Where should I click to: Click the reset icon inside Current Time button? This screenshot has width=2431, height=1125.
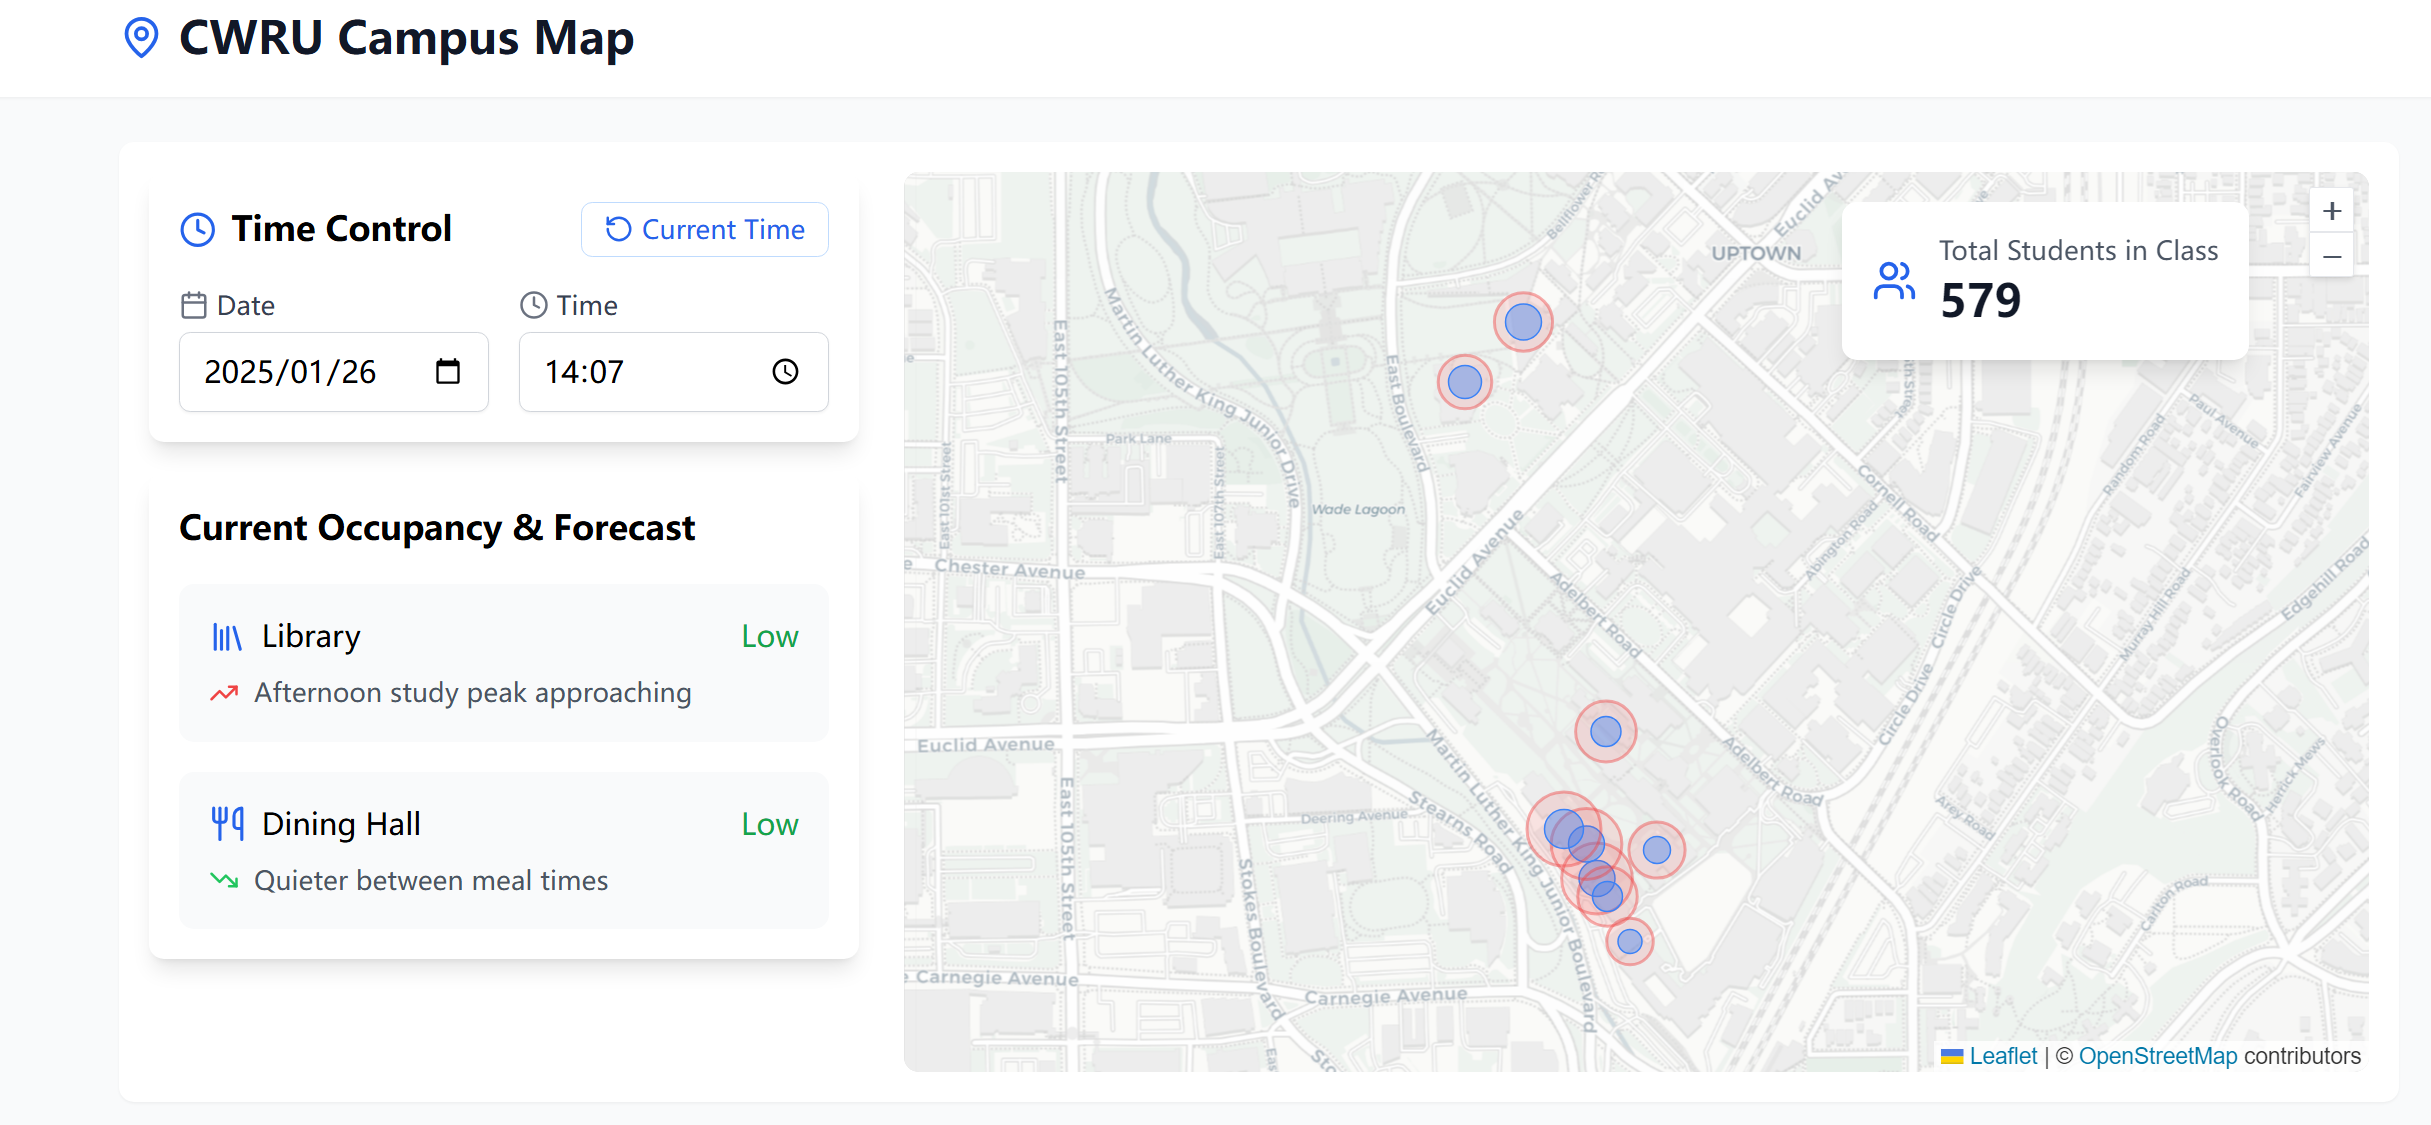coord(618,229)
